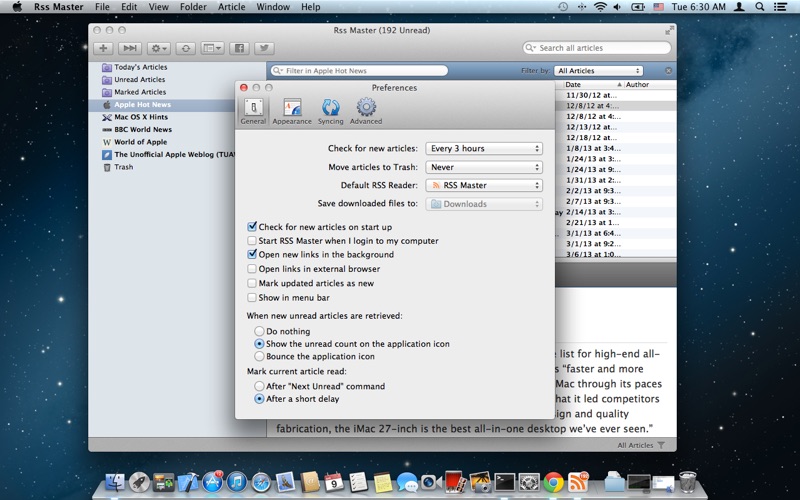Click the add subscription plus button
Screen dimensions: 800x500
[103, 48]
